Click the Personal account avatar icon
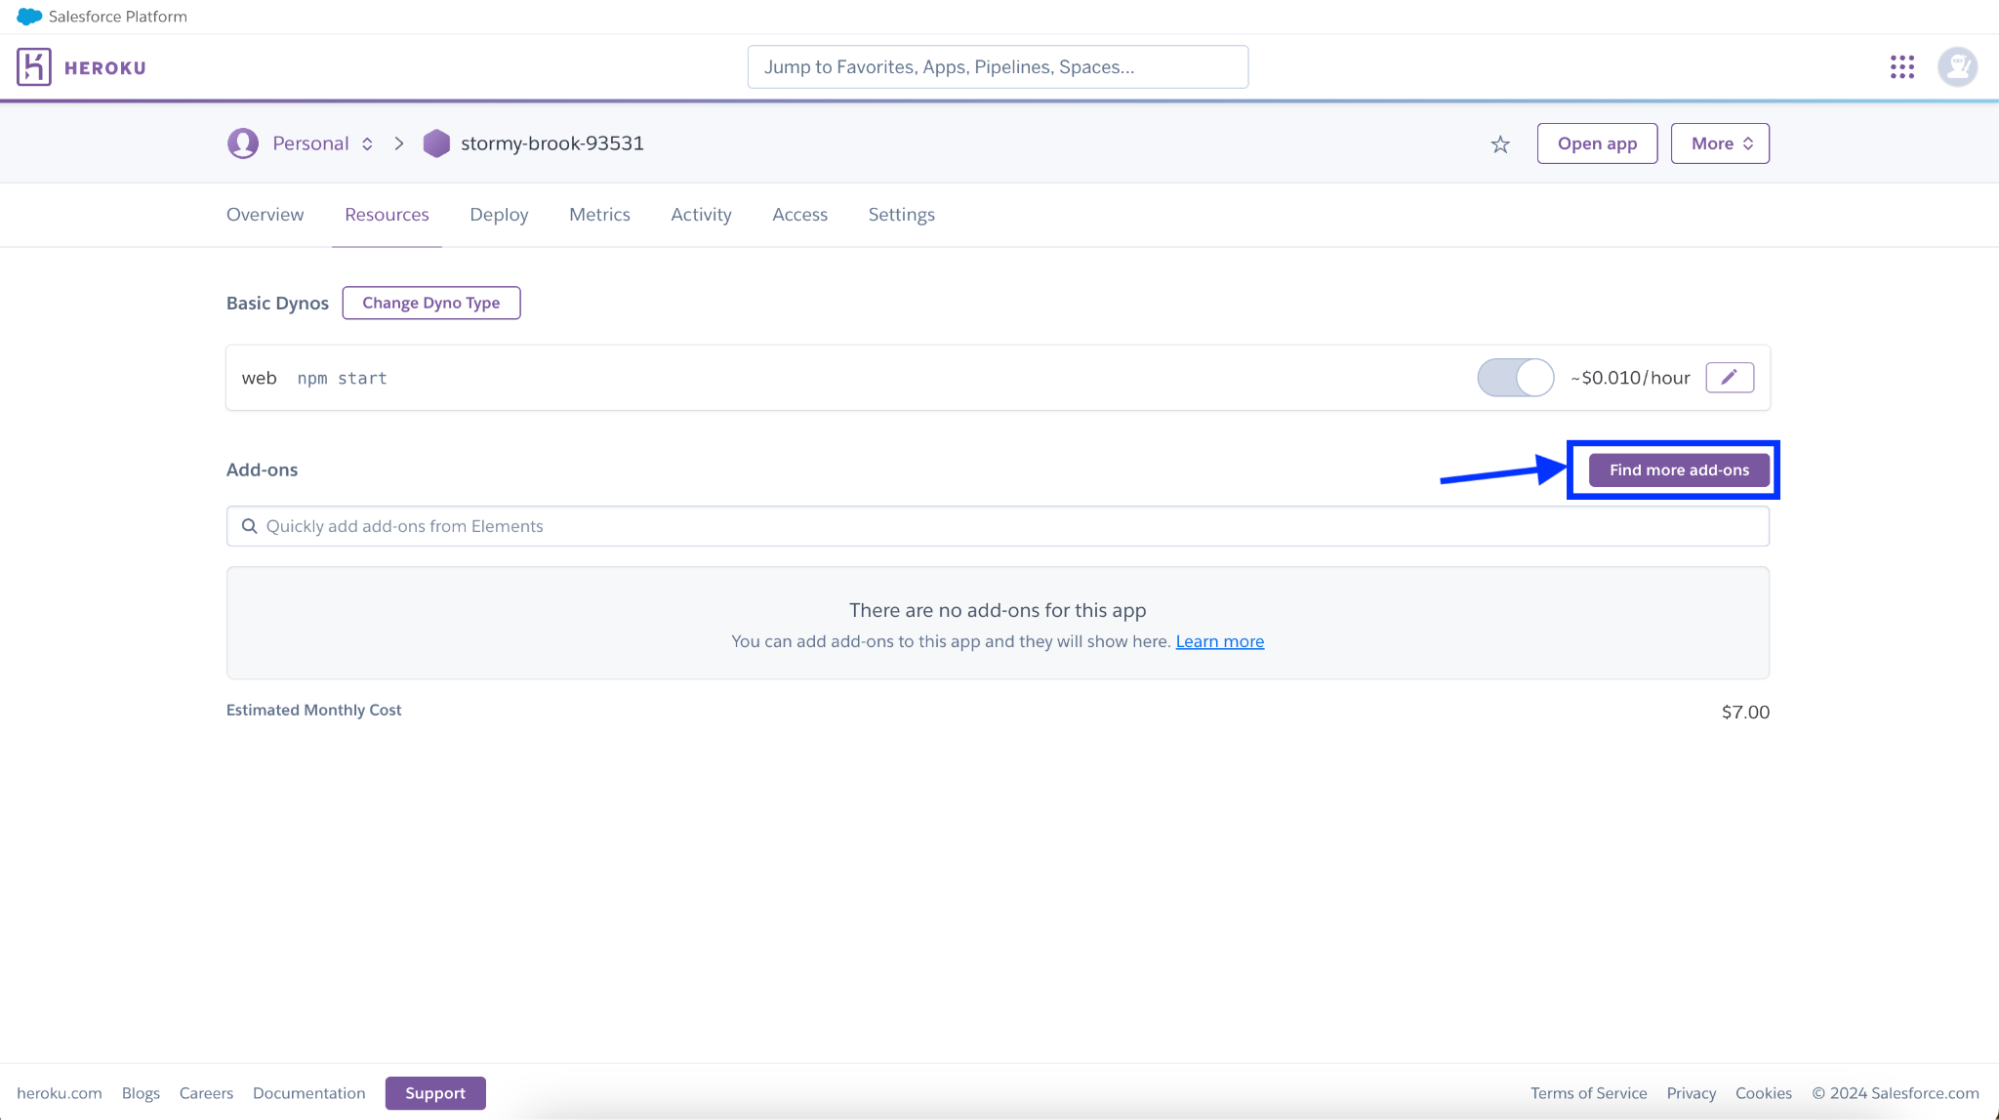Viewport: 1999px width, 1120px height. tap(242, 144)
